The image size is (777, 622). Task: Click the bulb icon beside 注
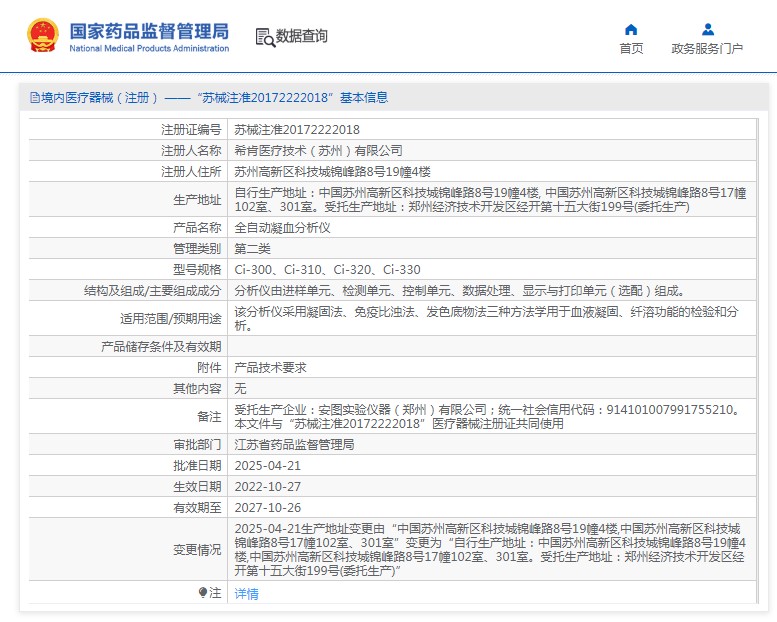coord(203,593)
